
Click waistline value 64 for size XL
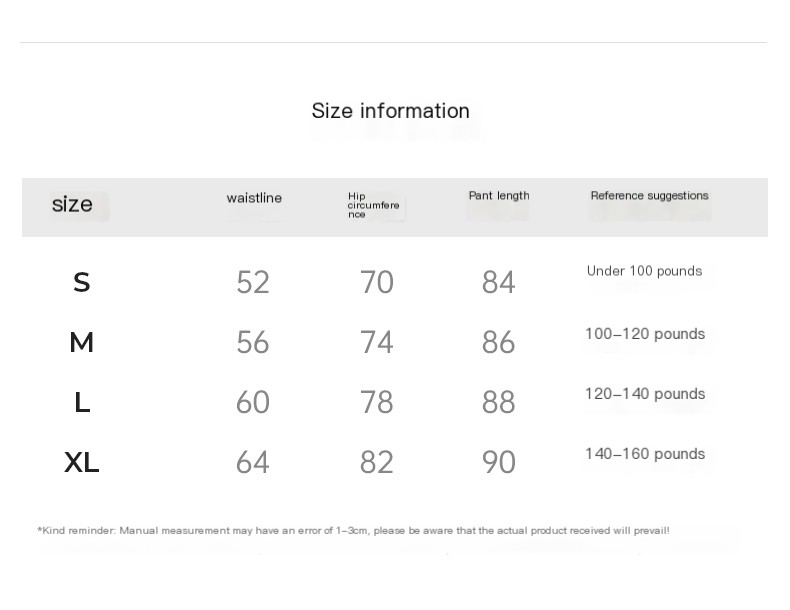(x=253, y=462)
